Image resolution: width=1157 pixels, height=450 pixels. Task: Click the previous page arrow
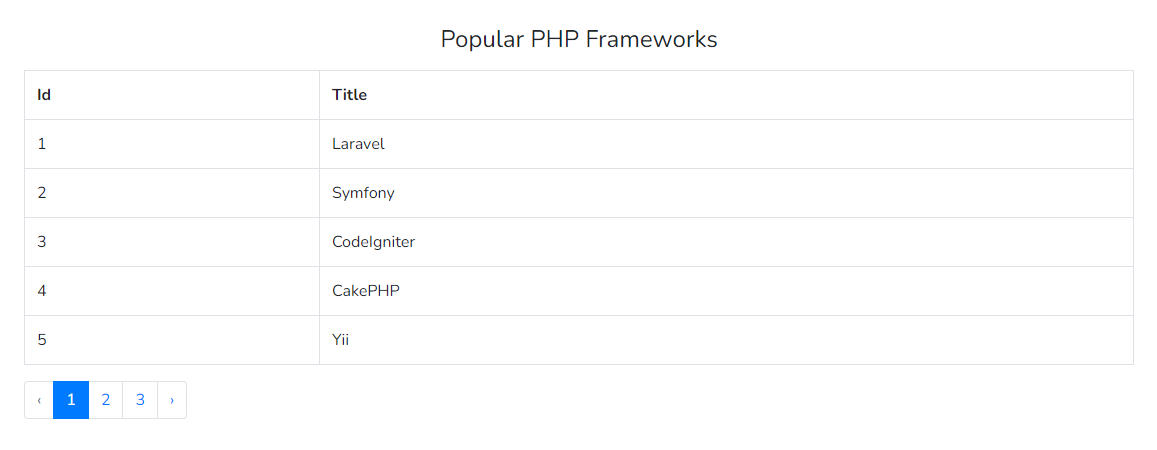pyautogui.click(x=39, y=400)
